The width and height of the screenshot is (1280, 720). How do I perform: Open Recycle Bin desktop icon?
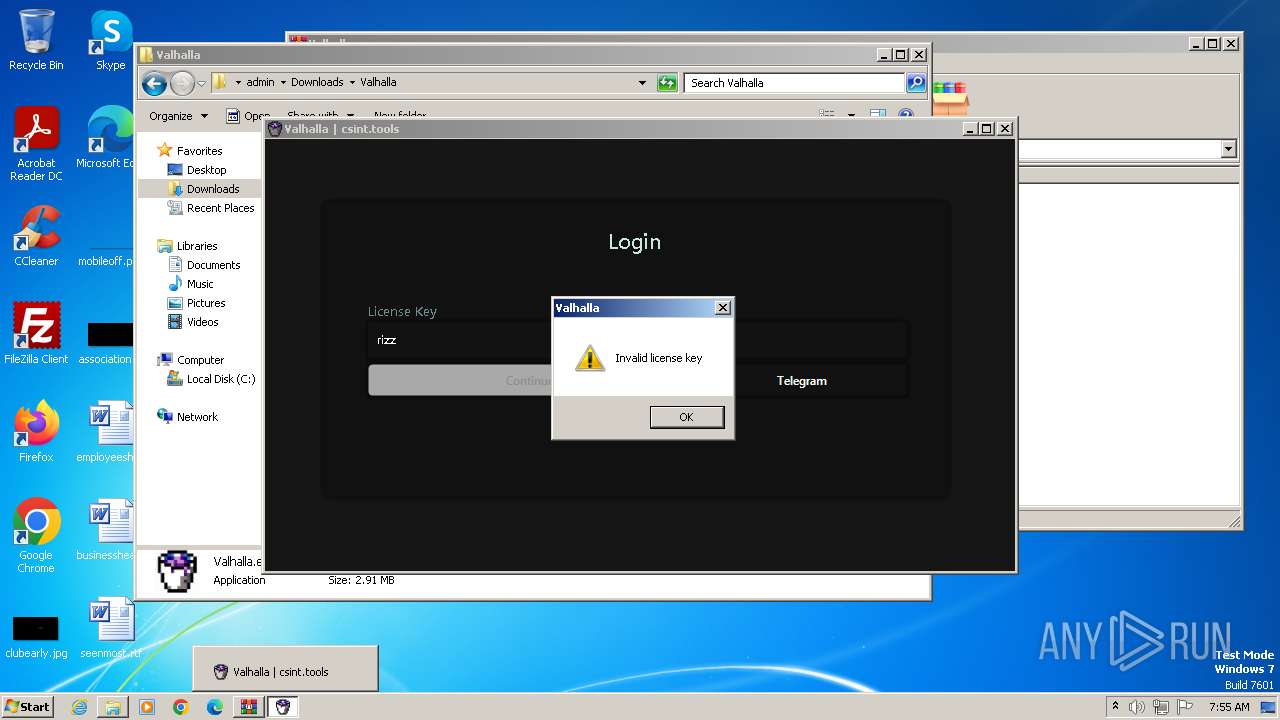pyautogui.click(x=36, y=41)
